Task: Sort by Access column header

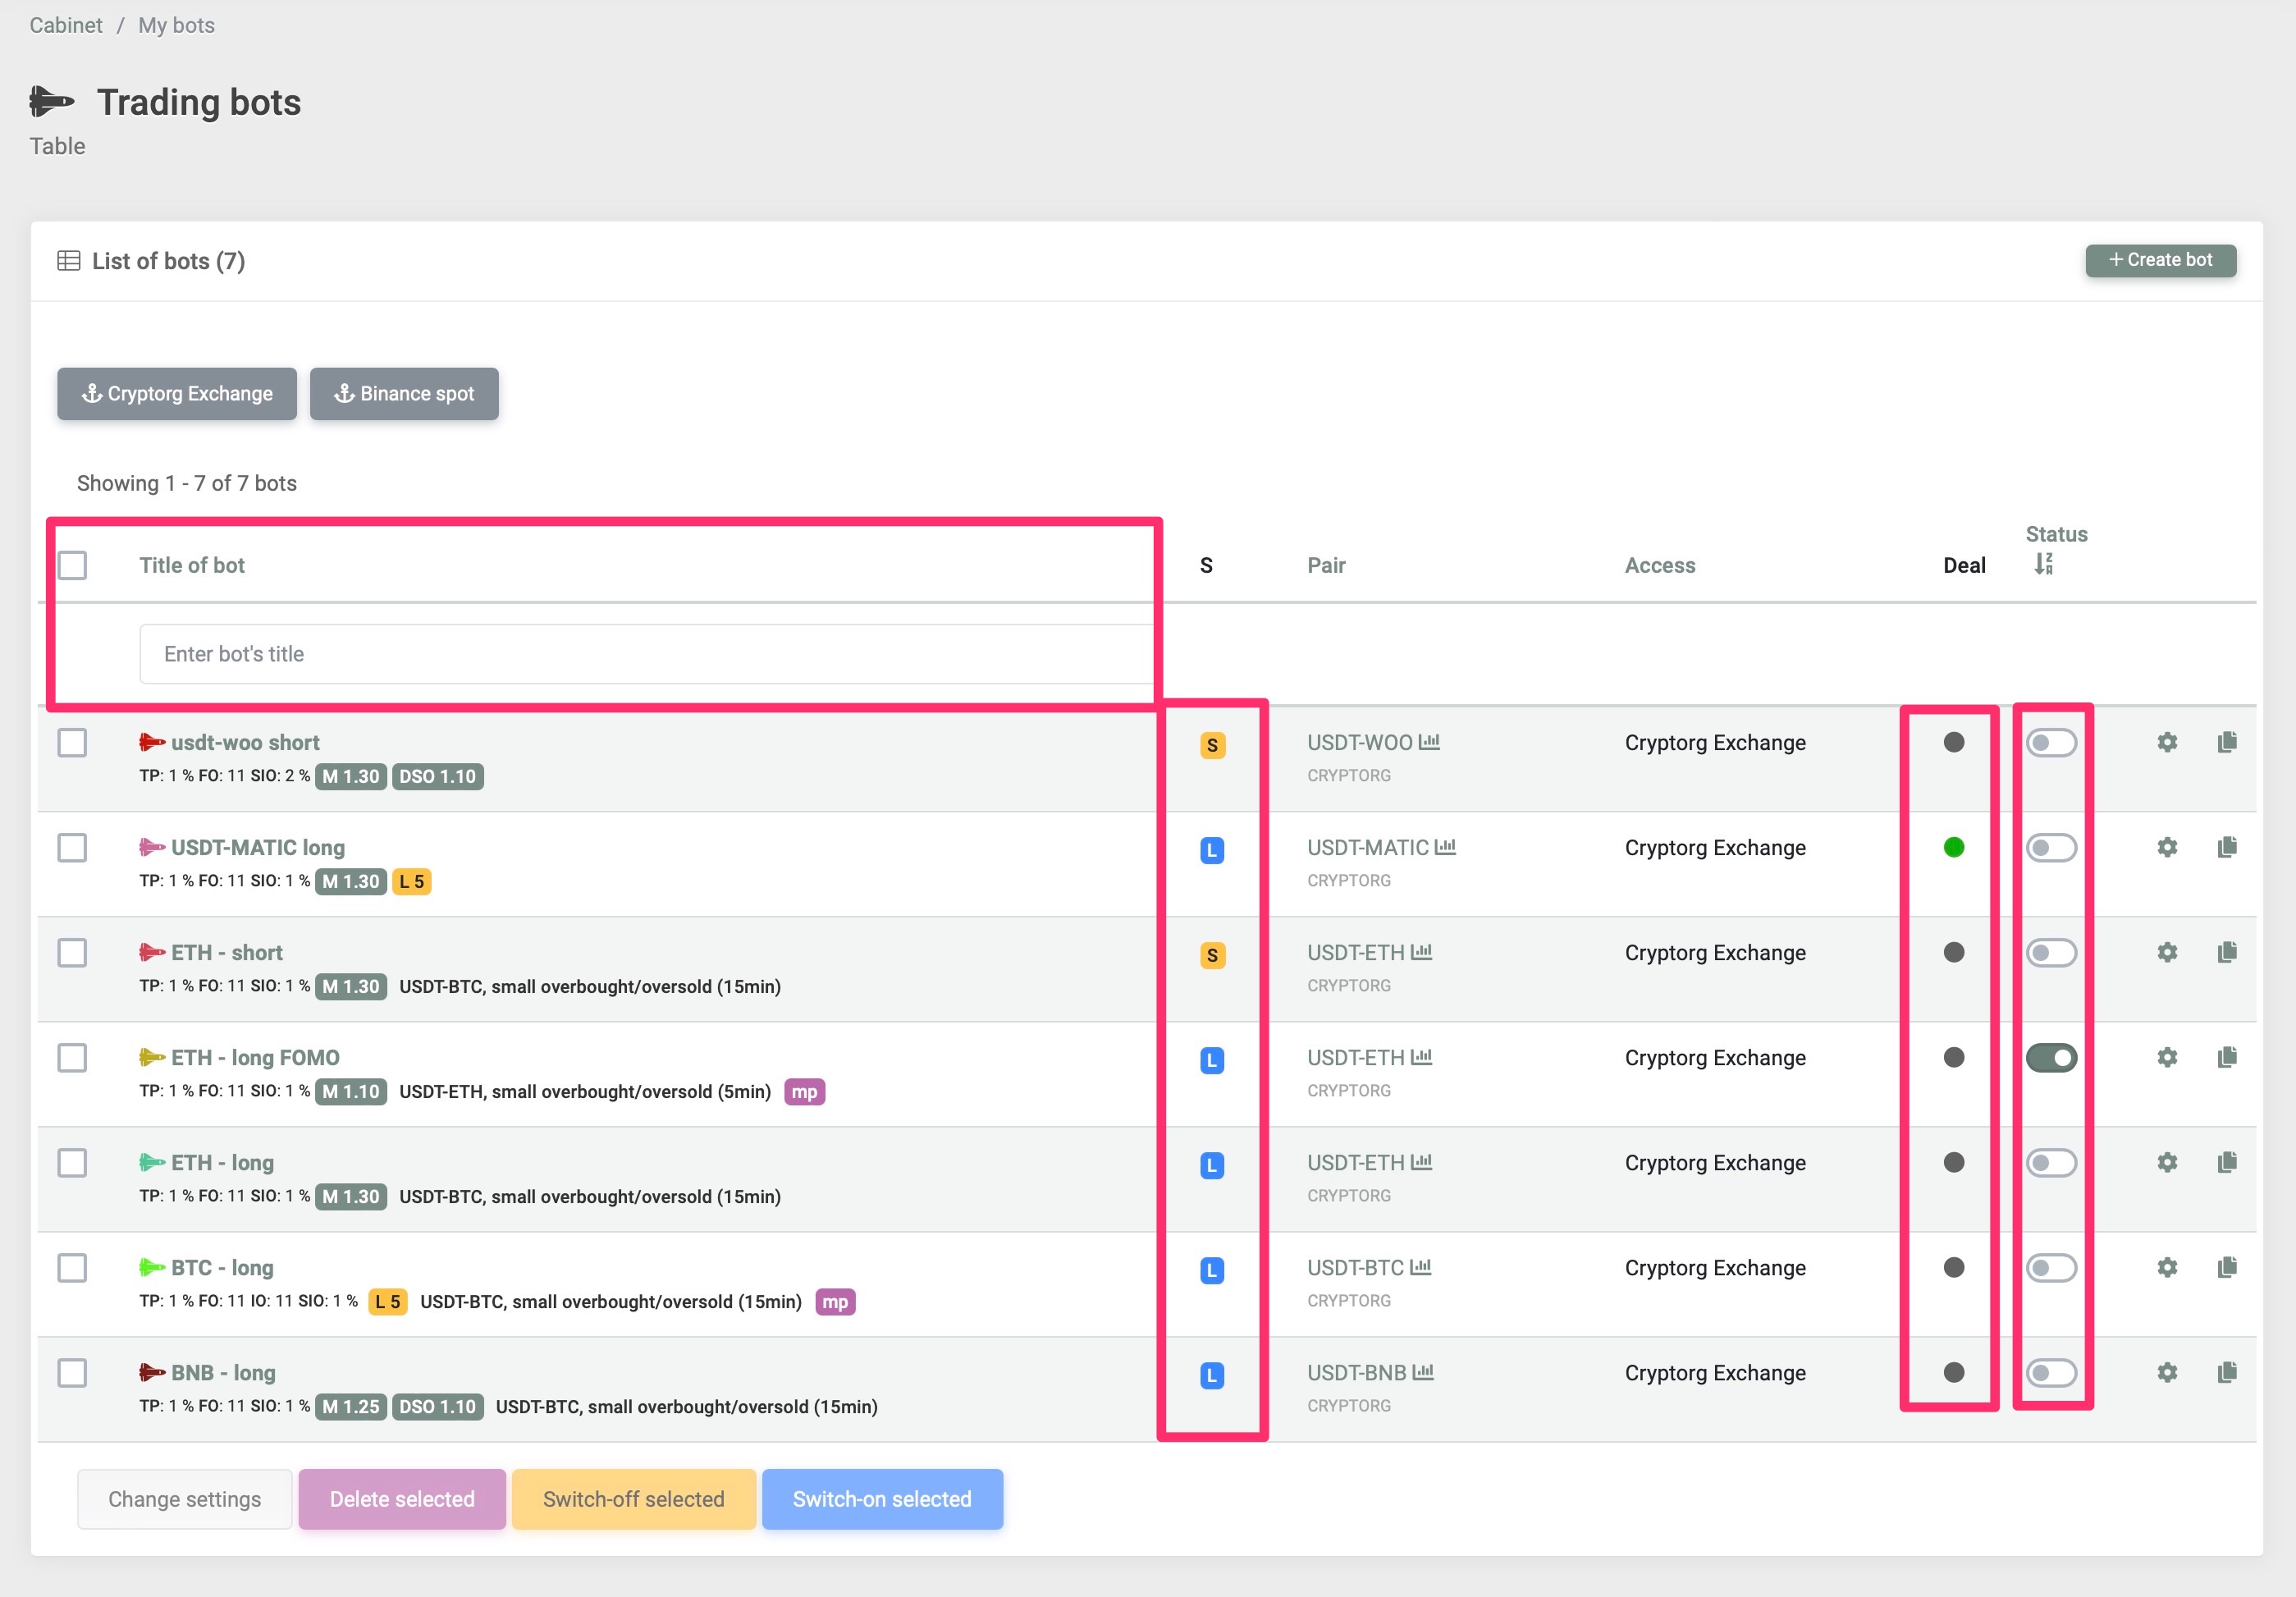Action: click(1660, 565)
